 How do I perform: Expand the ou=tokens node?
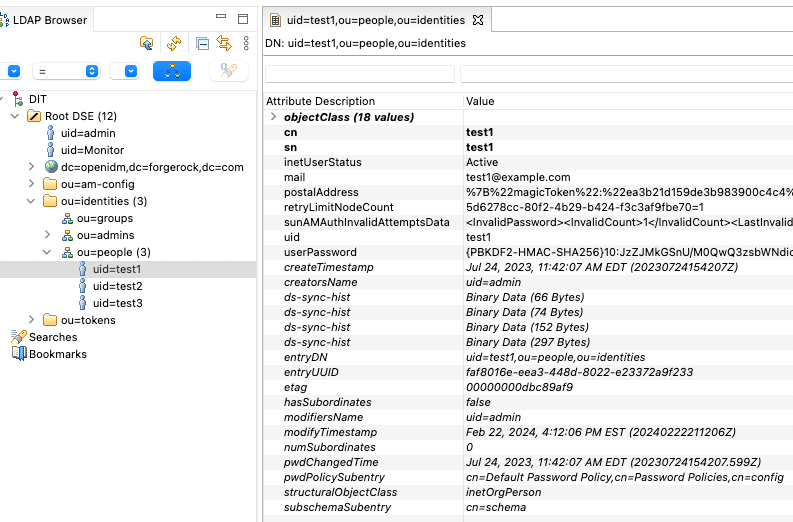pyautogui.click(x=31, y=320)
